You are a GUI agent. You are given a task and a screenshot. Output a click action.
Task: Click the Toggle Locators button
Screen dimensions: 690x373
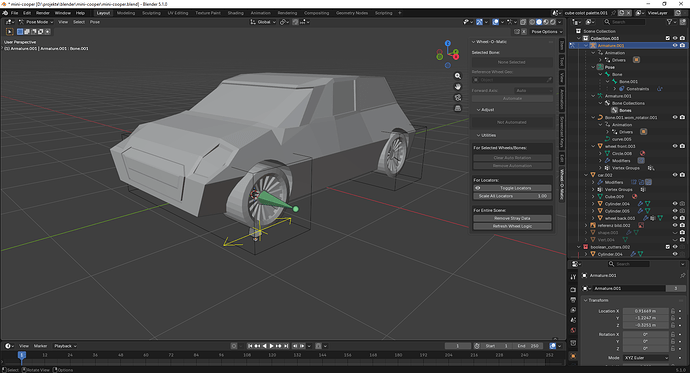point(512,188)
